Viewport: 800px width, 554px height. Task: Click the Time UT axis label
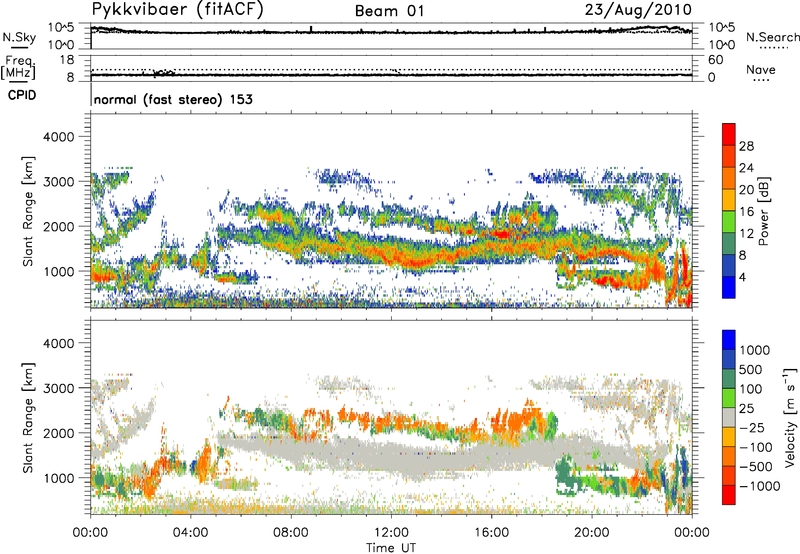coord(391,548)
